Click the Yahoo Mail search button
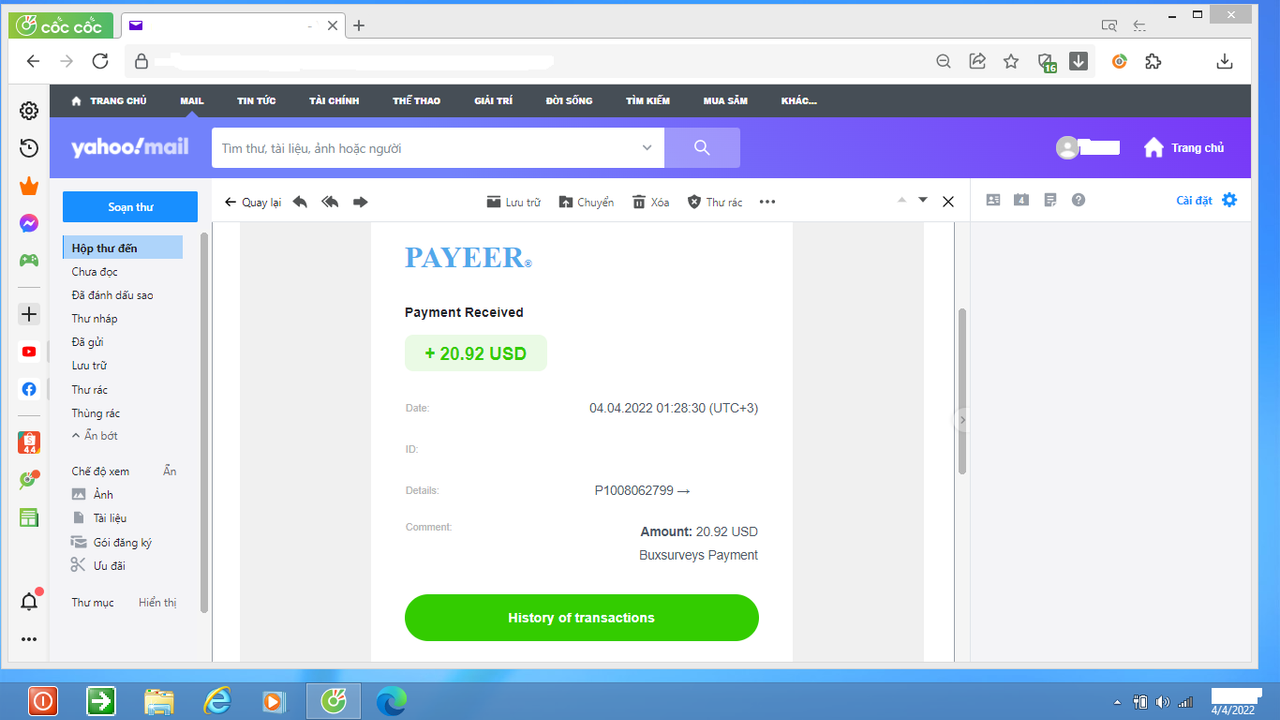 702,148
